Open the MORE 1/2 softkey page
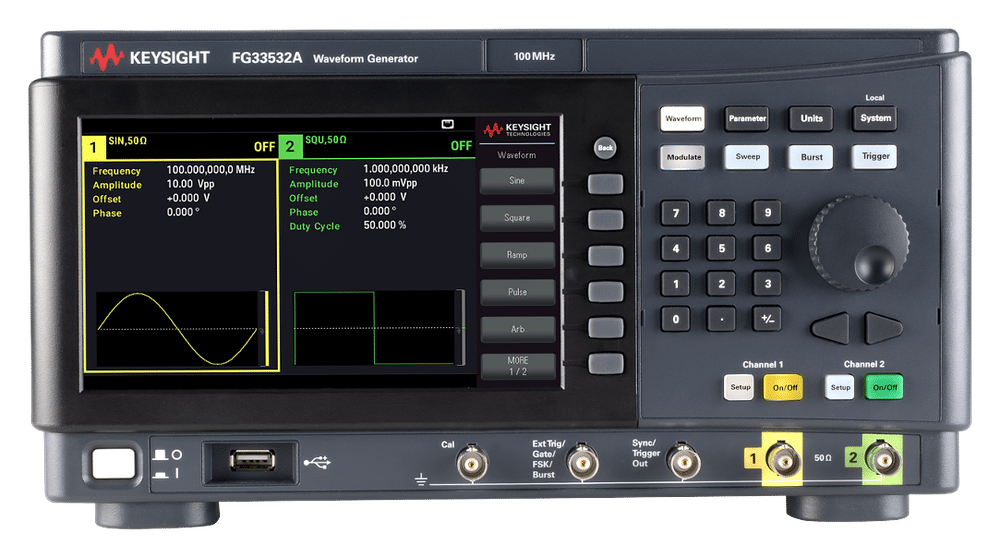1000x558 pixels. tap(517, 367)
